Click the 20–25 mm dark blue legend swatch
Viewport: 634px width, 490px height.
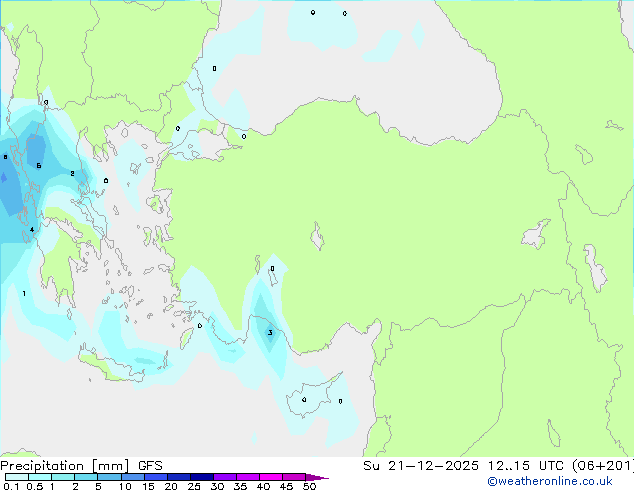click(179, 477)
